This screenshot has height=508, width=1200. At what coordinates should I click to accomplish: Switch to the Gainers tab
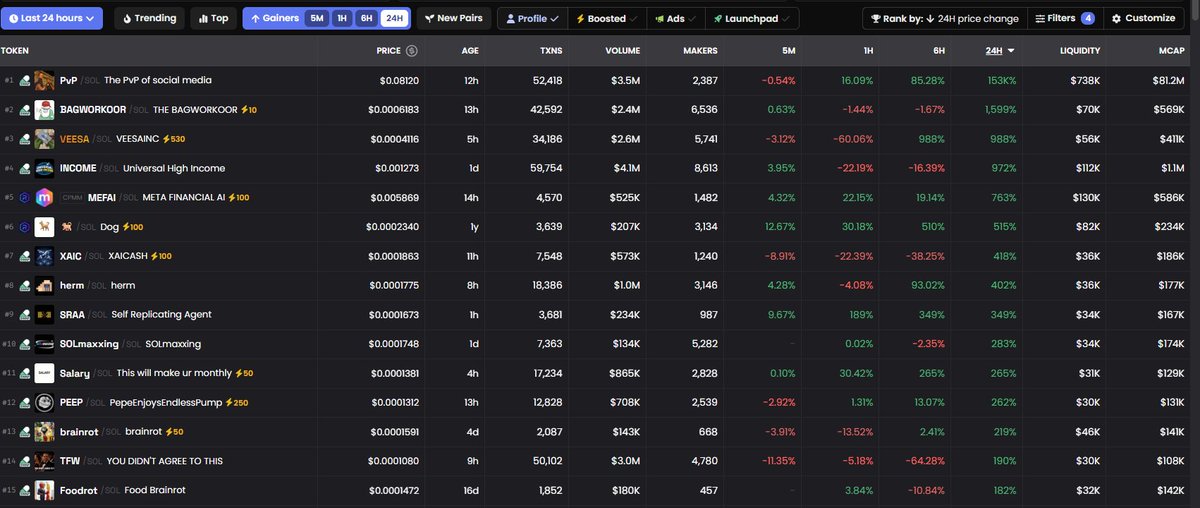[x=274, y=18]
